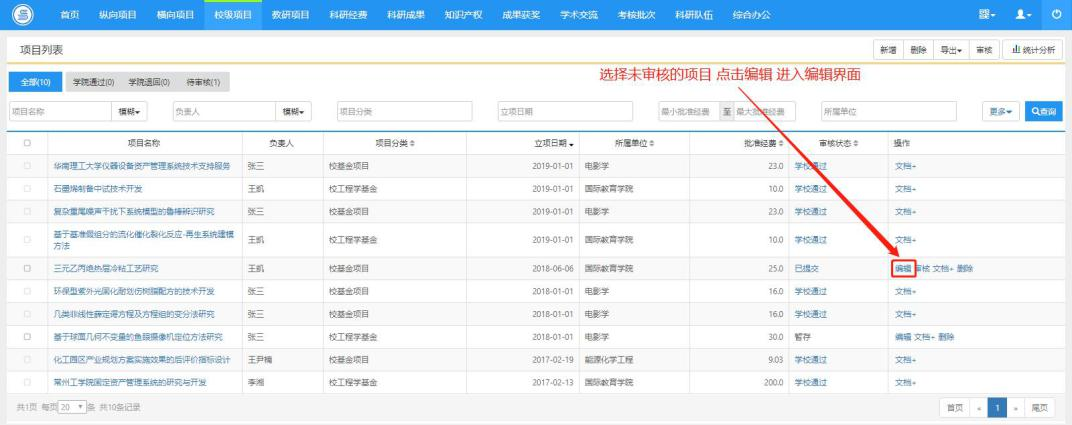Image resolution: width=1072 pixels, height=425 pixels.
Task: Expand the 导出 dropdown
Action: pyautogui.click(x=950, y=50)
